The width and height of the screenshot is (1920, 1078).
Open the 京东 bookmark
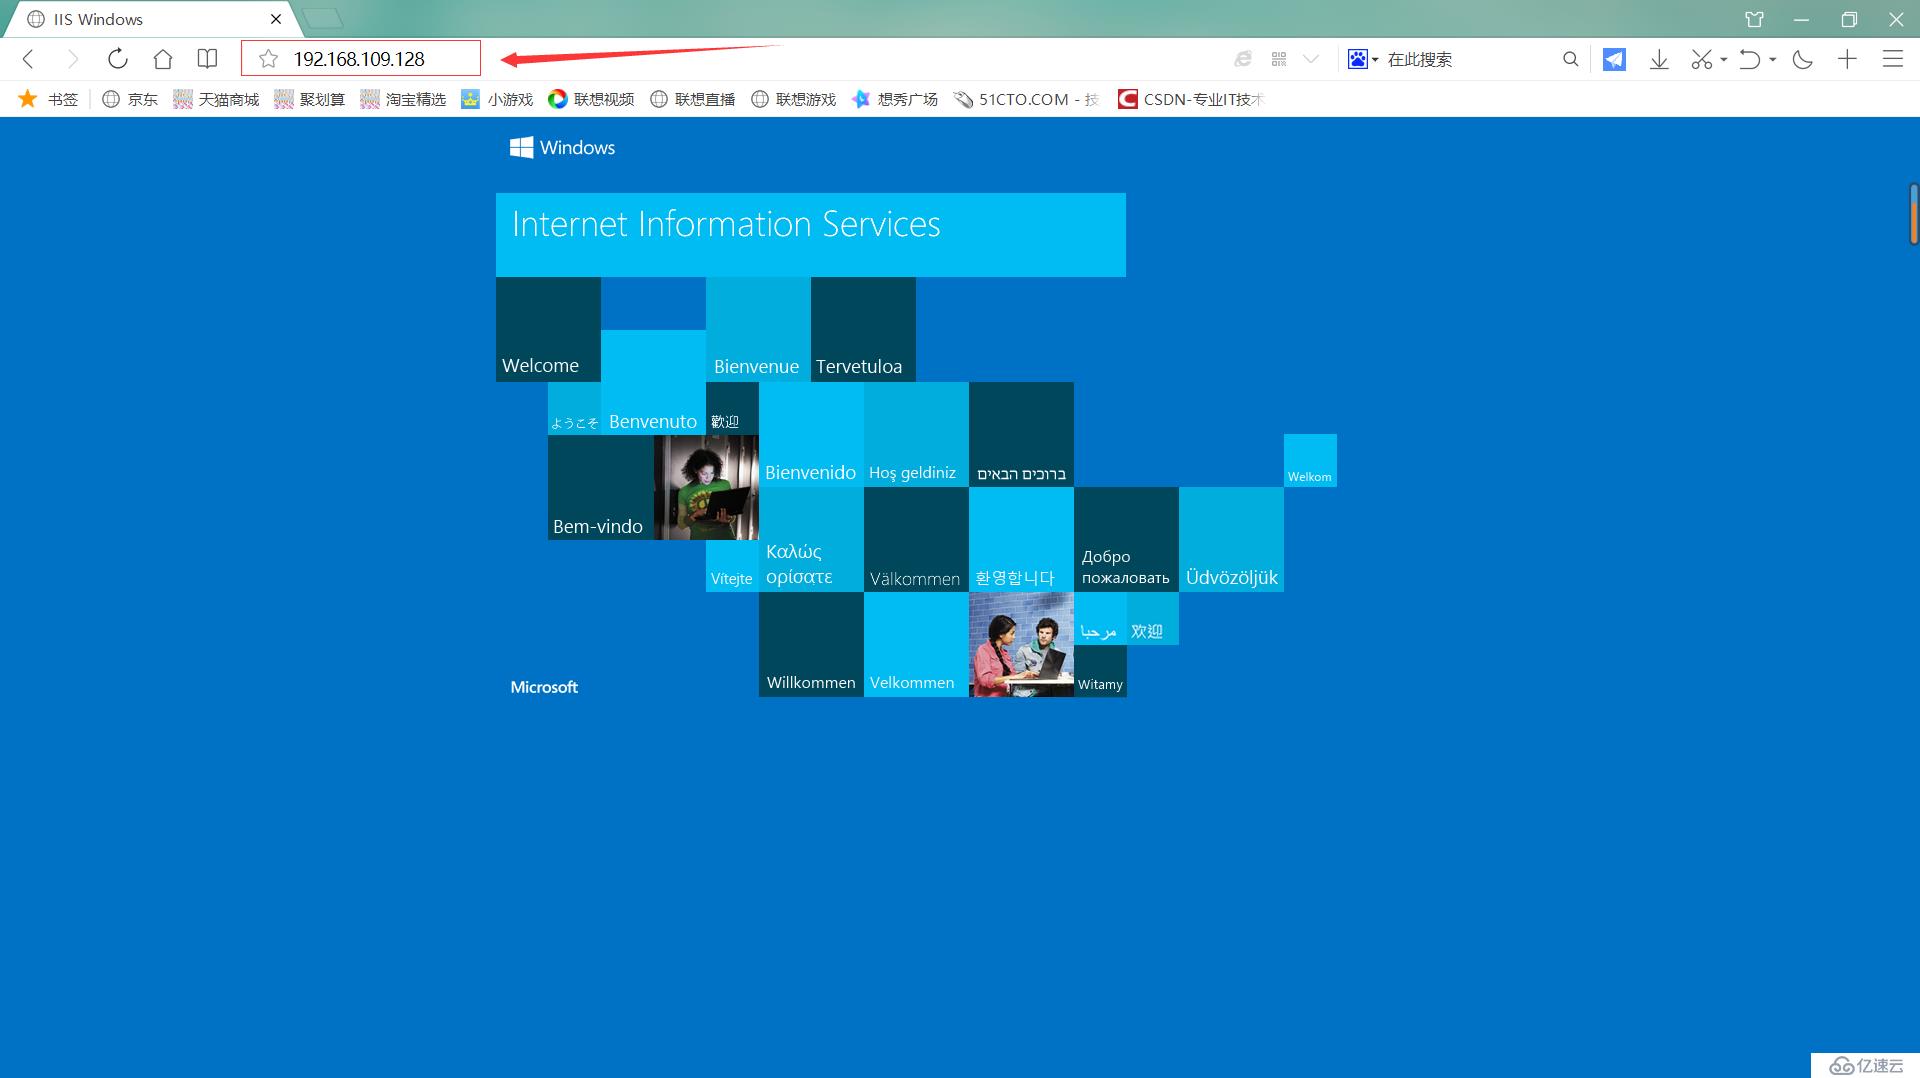pyautogui.click(x=130, y=99)
